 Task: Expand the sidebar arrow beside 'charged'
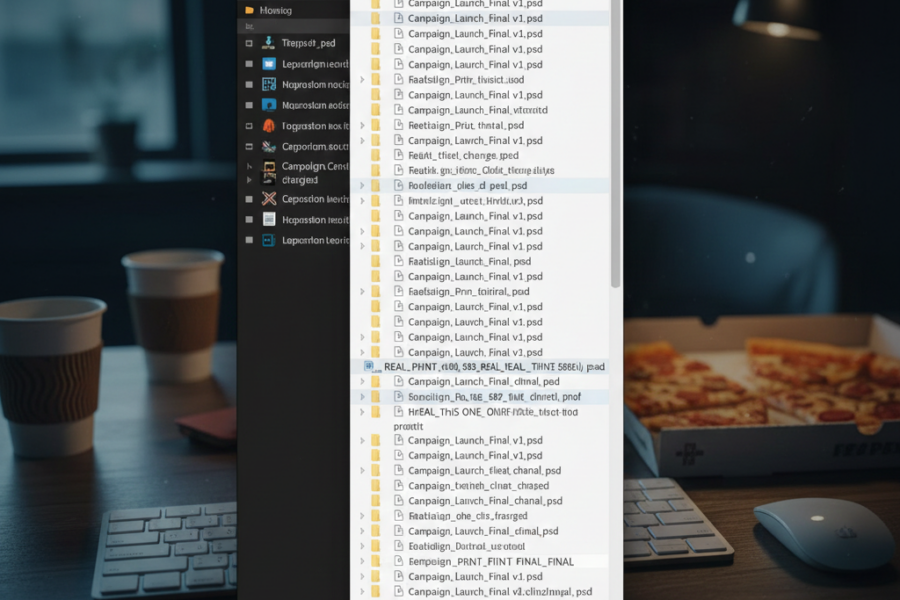(x=249, y=180)
